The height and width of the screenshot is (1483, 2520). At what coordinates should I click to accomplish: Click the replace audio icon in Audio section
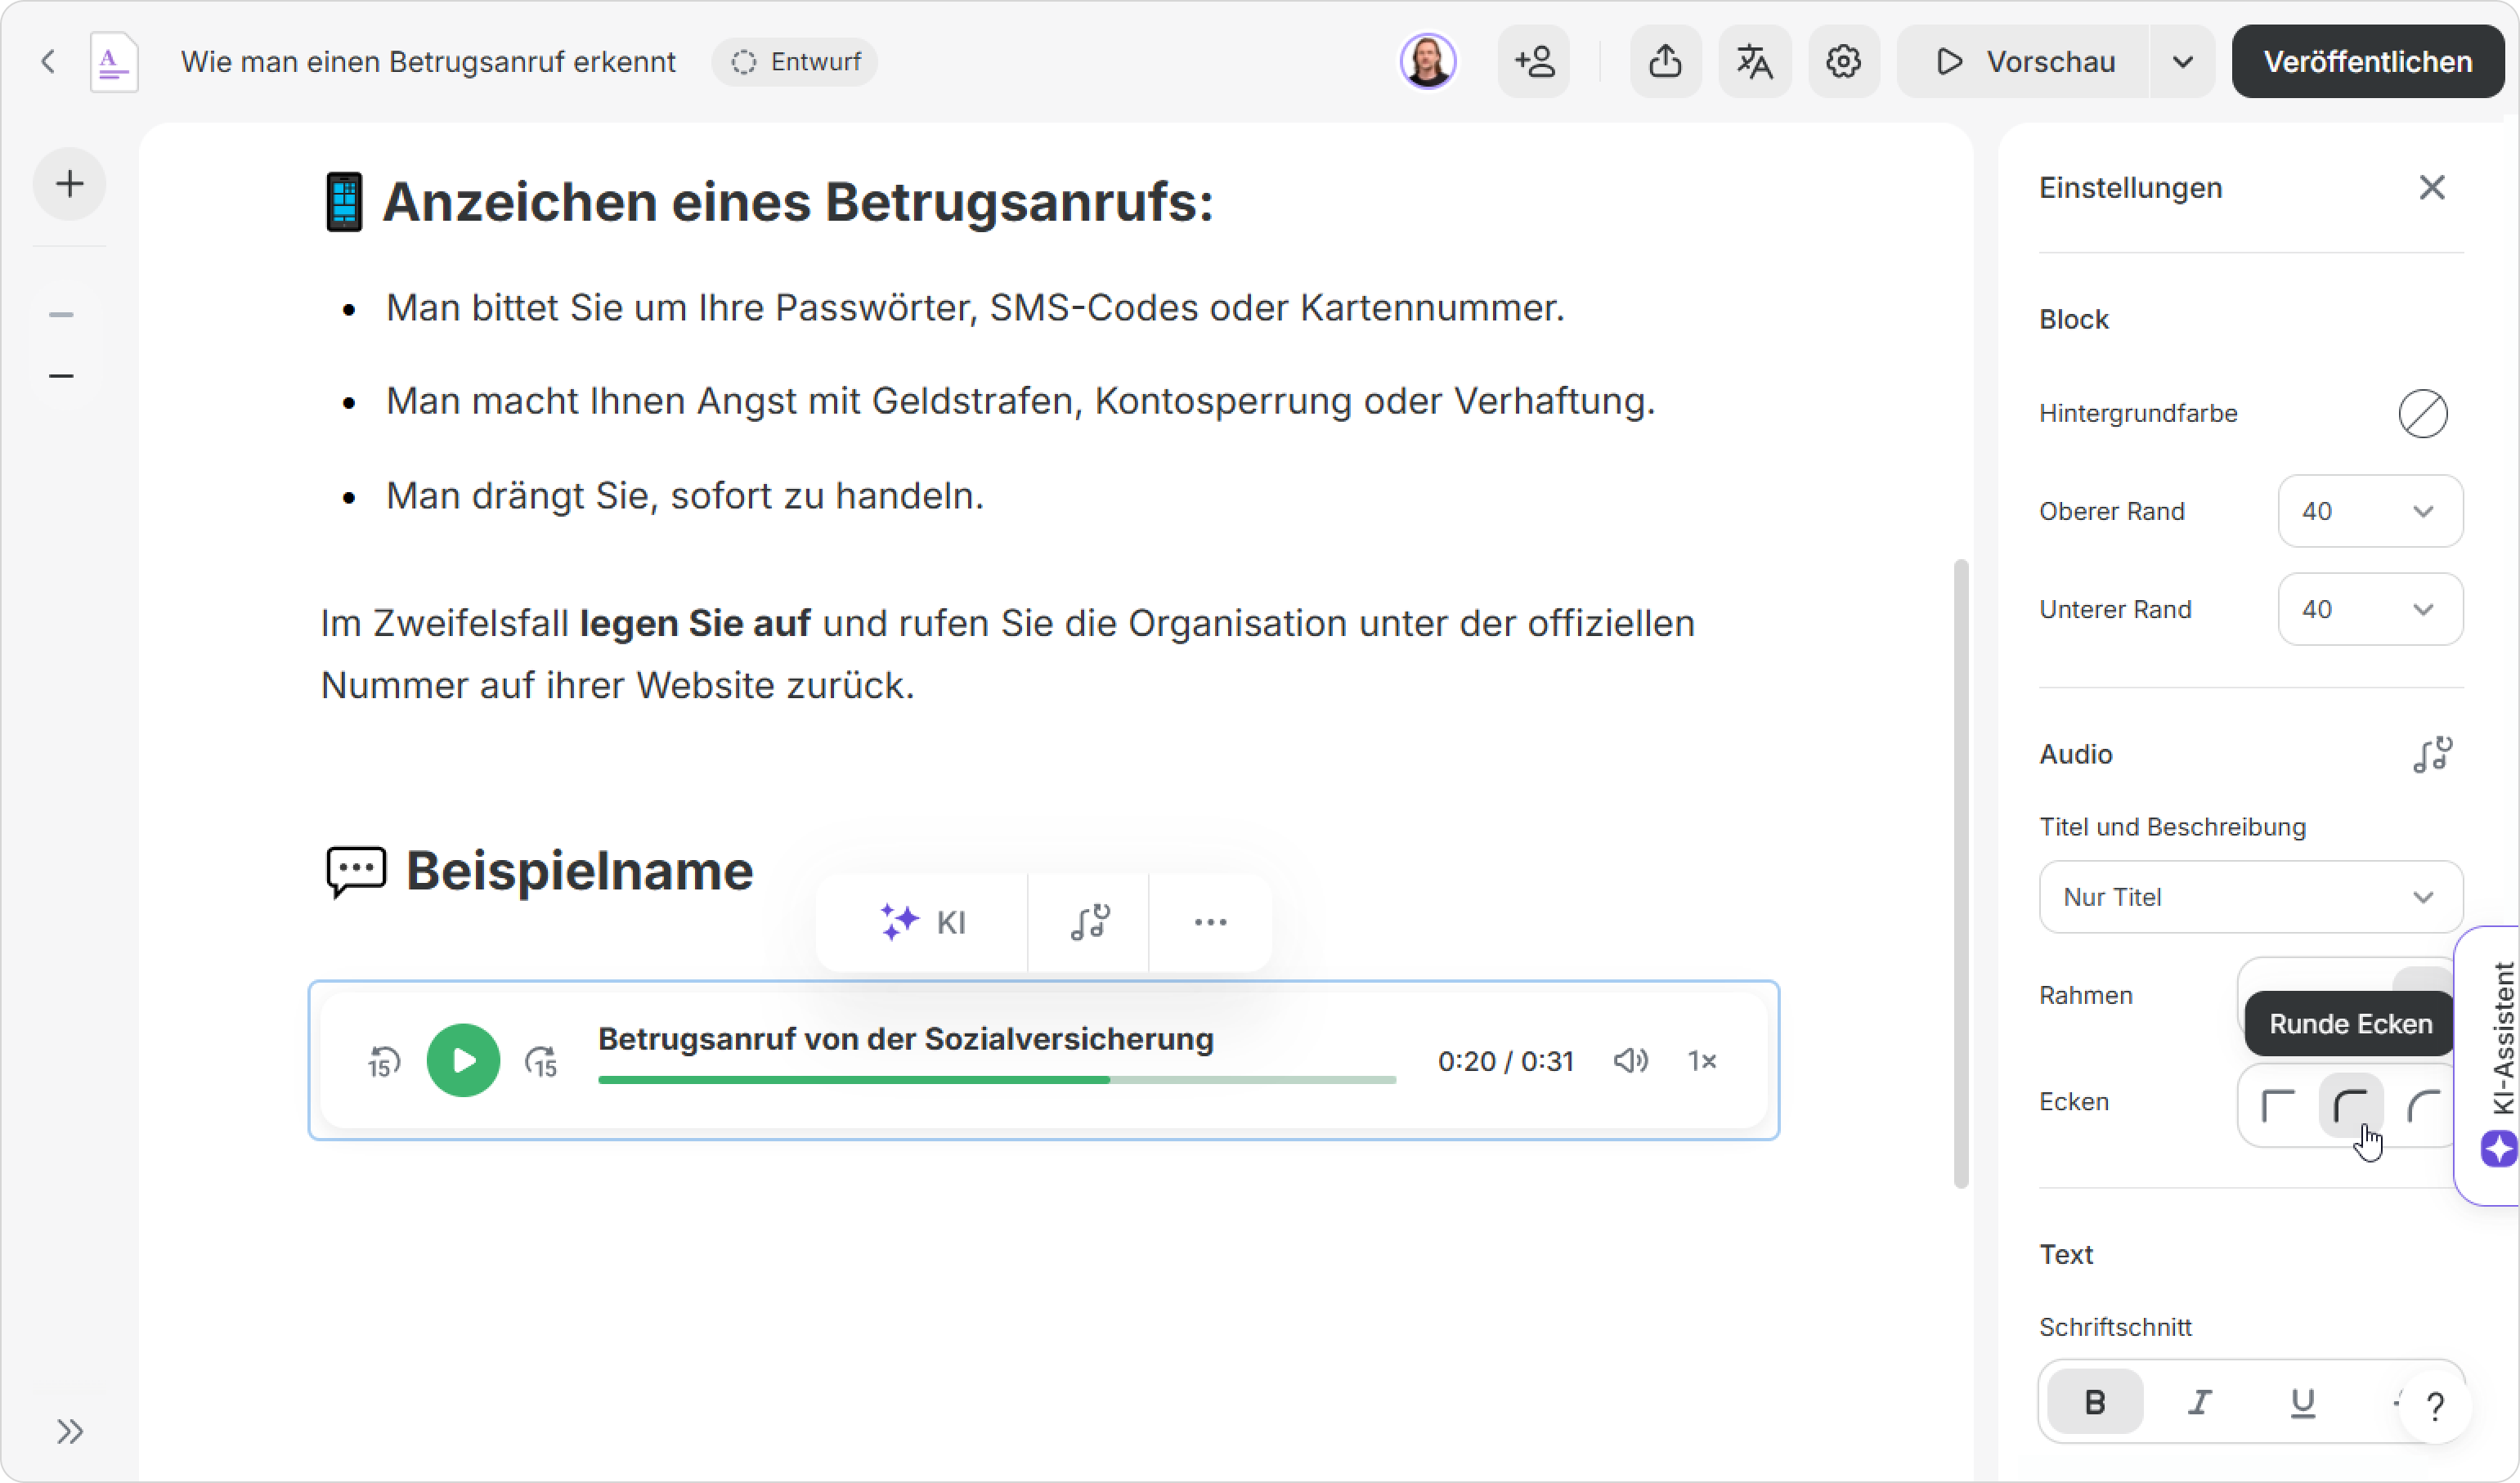click(2431, 755)
